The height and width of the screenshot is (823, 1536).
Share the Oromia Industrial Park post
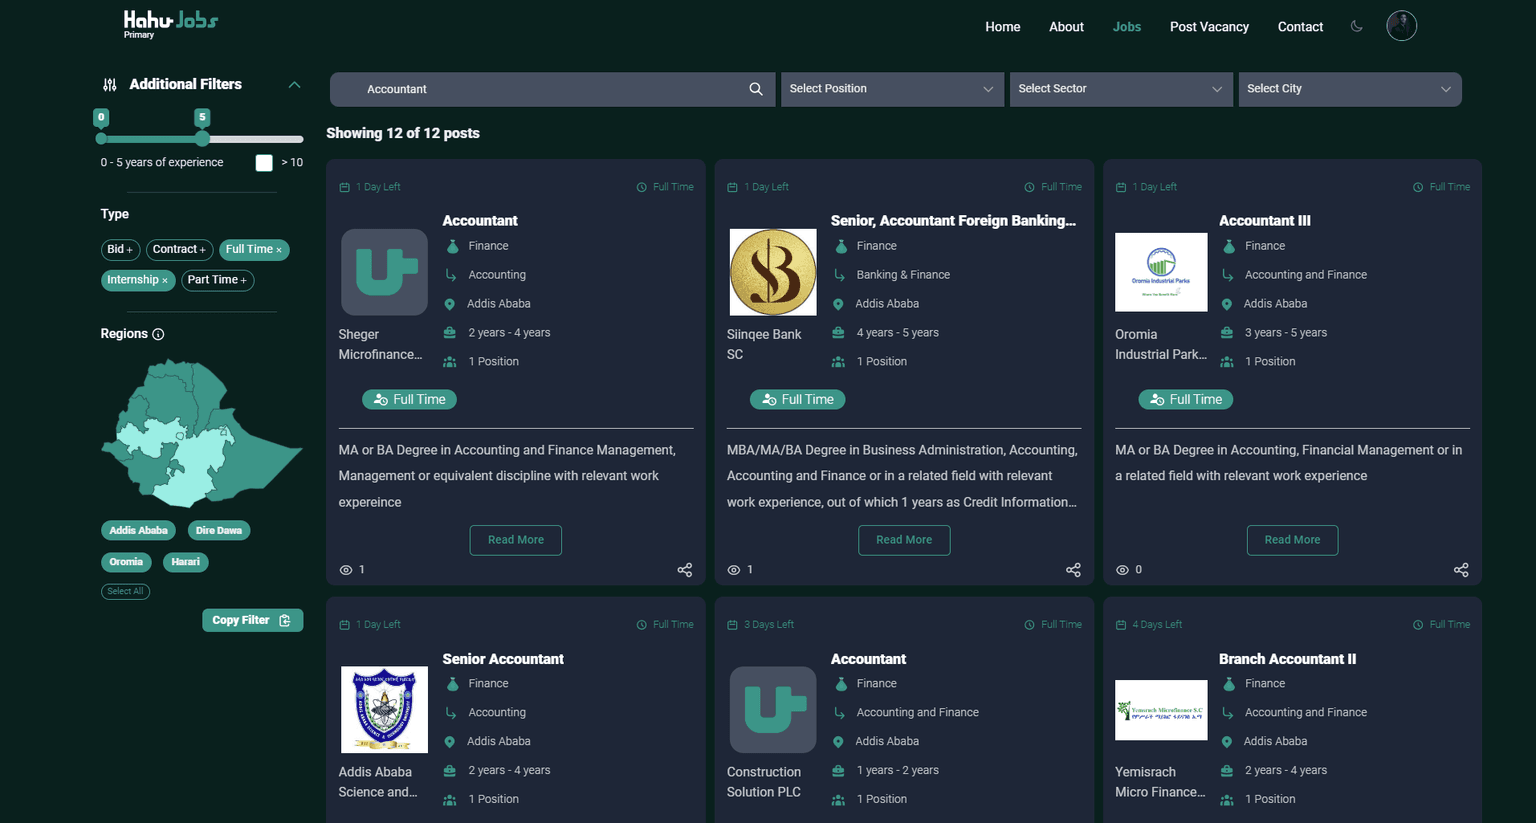pos(1461,570)
